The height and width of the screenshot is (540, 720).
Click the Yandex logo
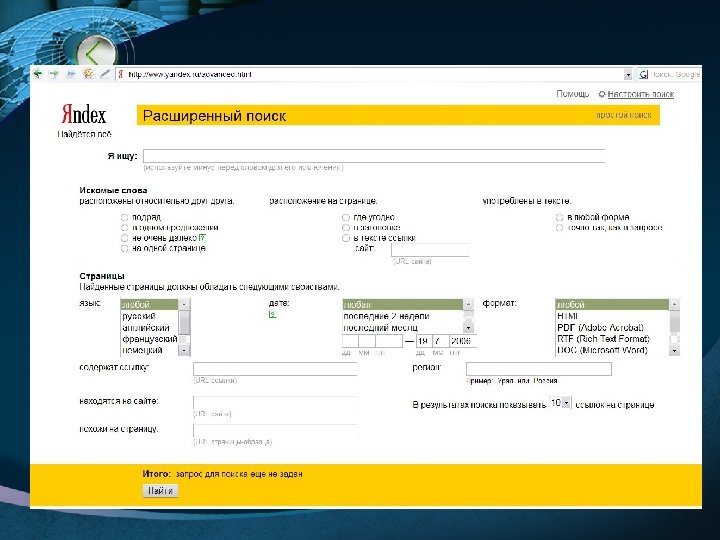click(84, 114)
